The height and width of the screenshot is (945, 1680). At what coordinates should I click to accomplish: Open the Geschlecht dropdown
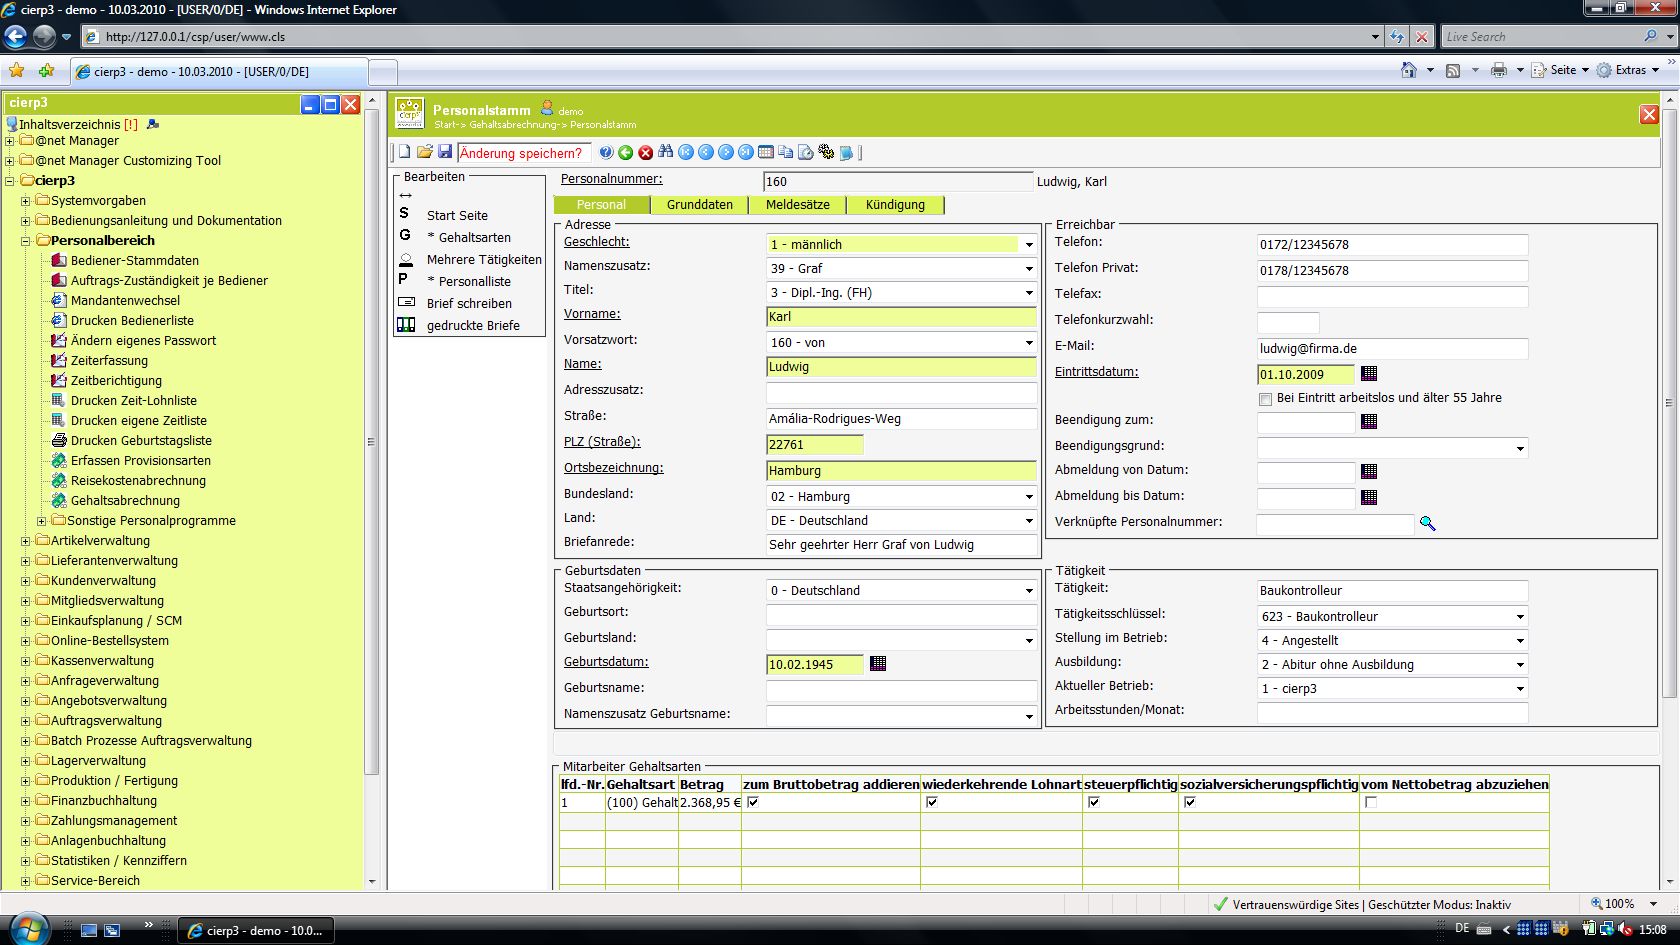click(x=1028, y=245)
